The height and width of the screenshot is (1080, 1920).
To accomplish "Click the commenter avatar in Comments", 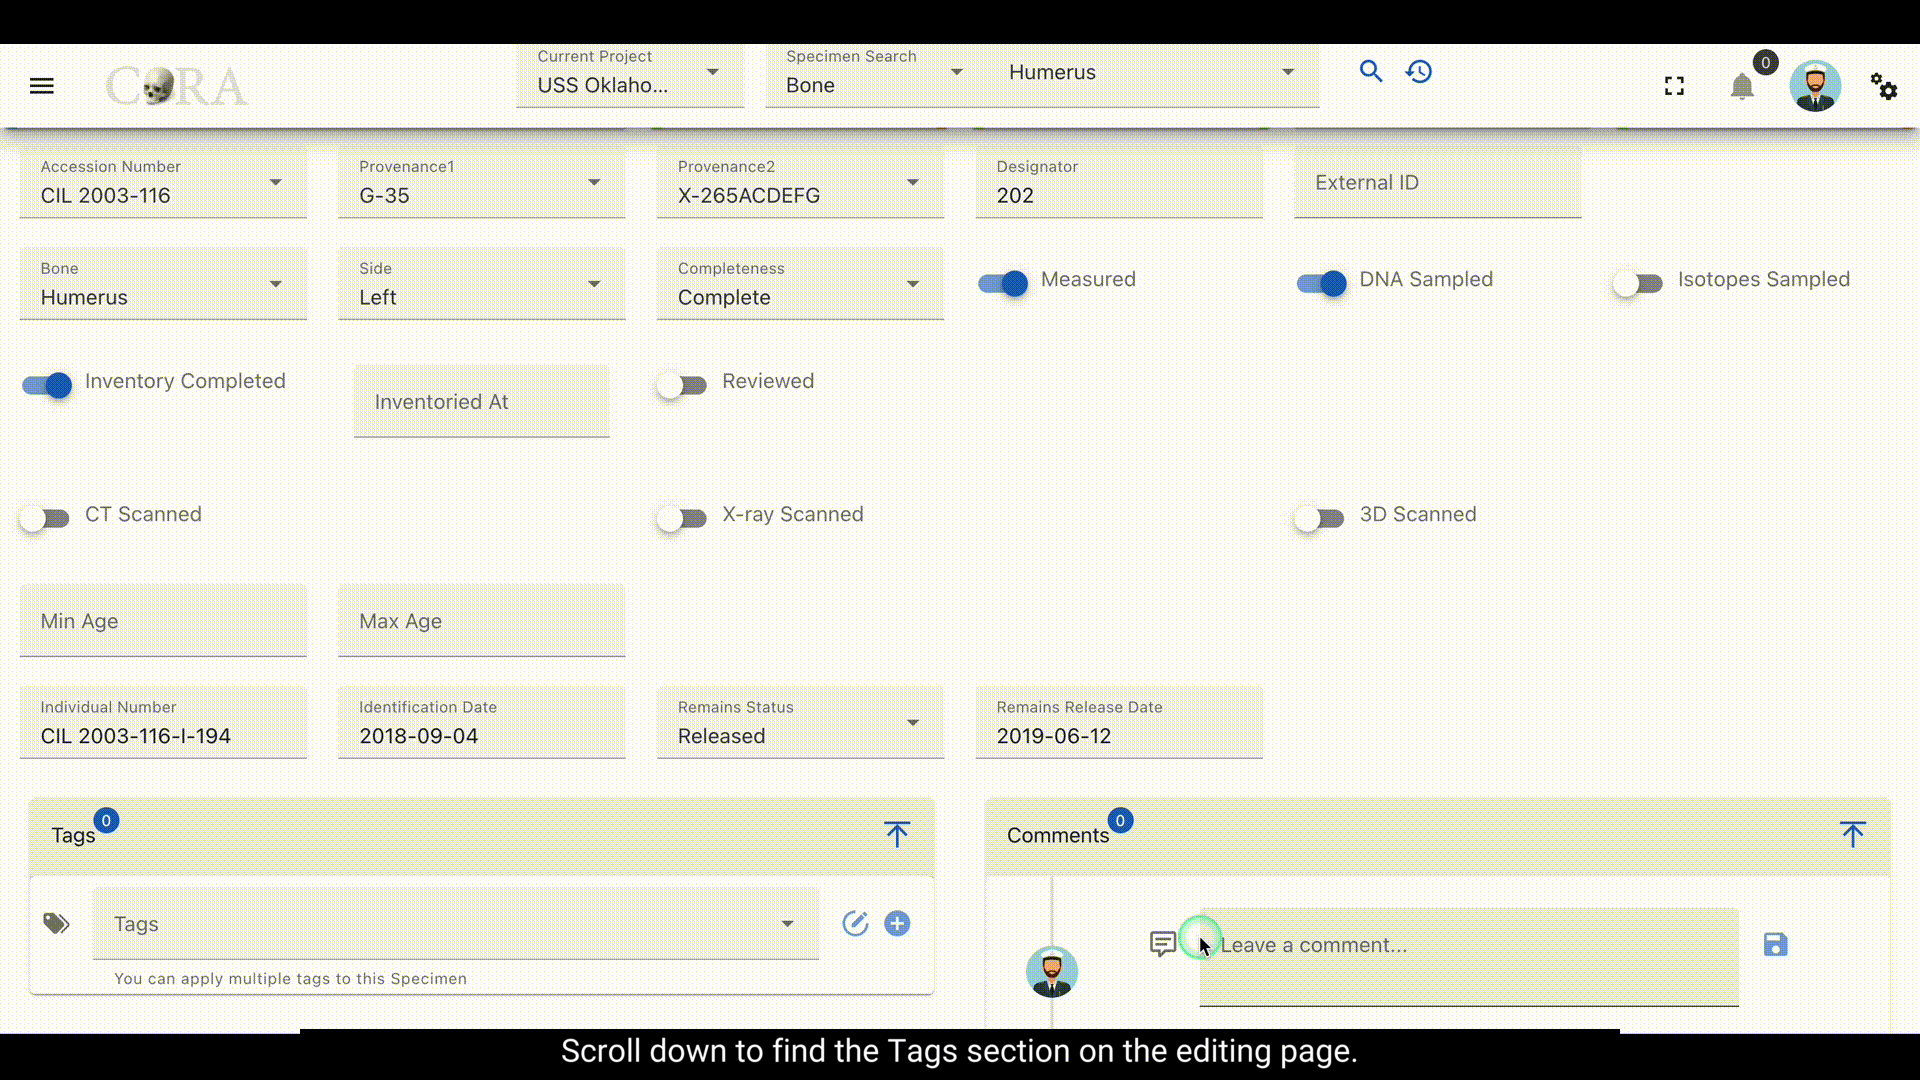I will [1052, 971].
